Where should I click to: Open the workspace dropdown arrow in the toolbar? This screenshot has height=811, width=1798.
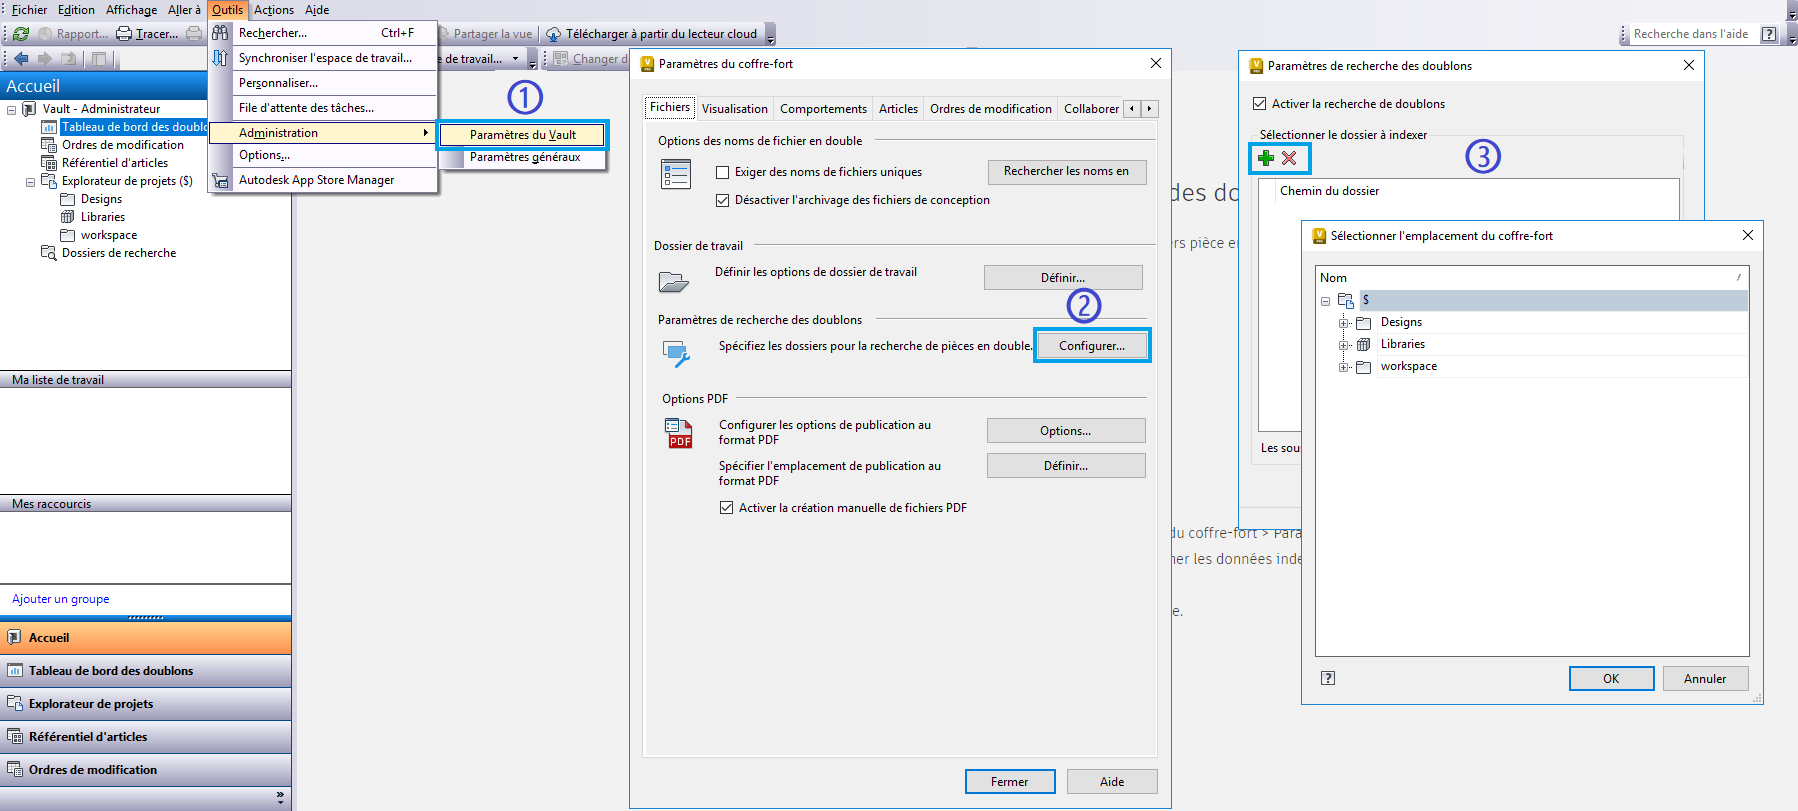tap(516, 59)
